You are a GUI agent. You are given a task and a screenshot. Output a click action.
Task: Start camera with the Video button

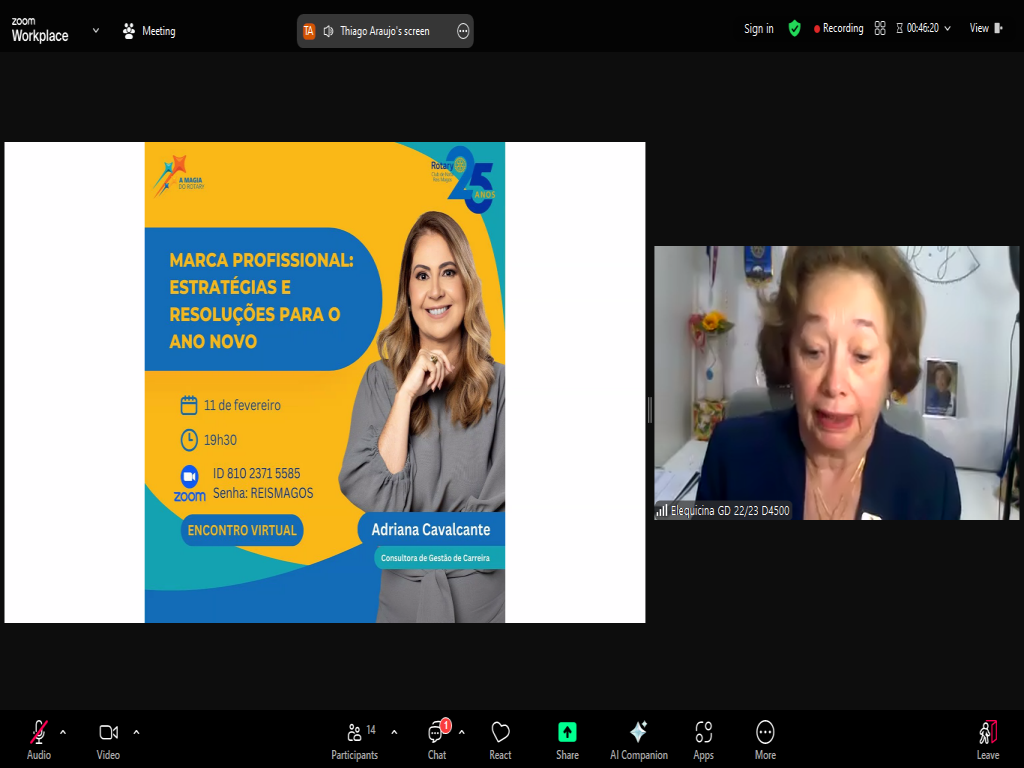tap(108, 739)
